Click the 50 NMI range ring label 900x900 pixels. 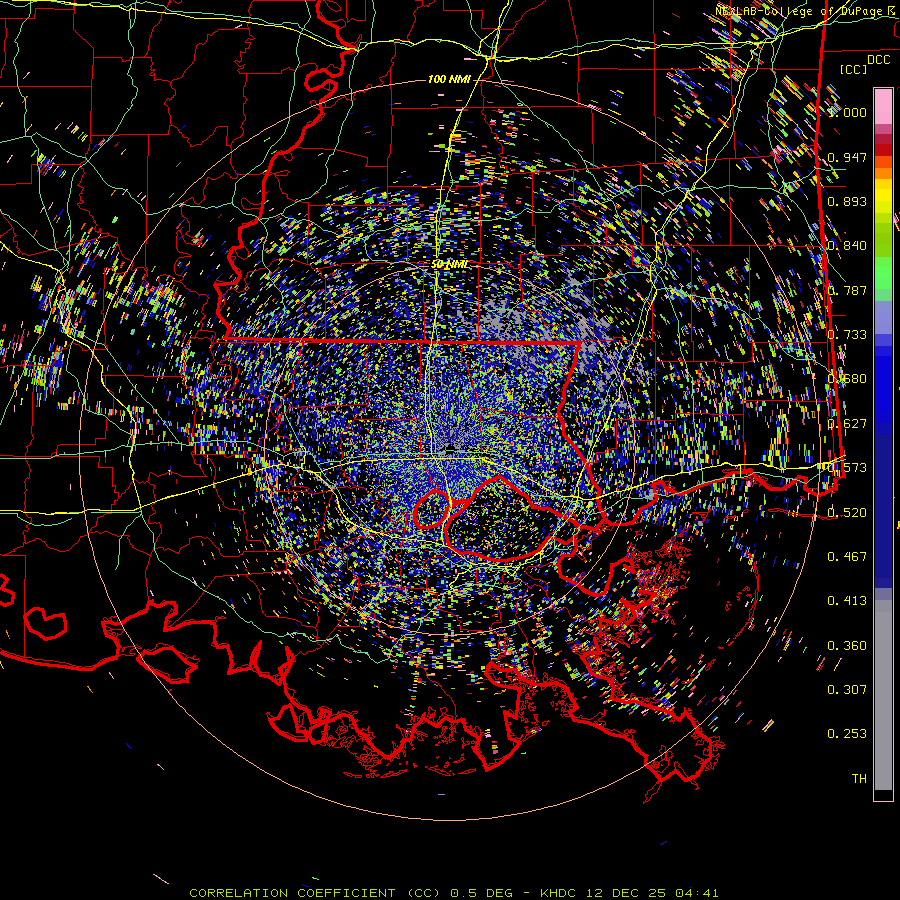pyautogui.click(x=449, y=264)
